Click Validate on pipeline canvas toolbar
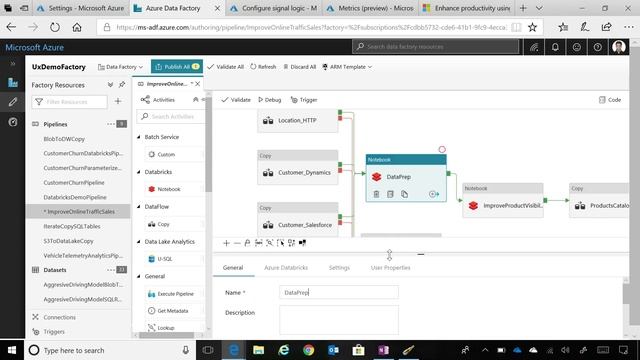This screenshot has height=360, width=640. point(236,100)
